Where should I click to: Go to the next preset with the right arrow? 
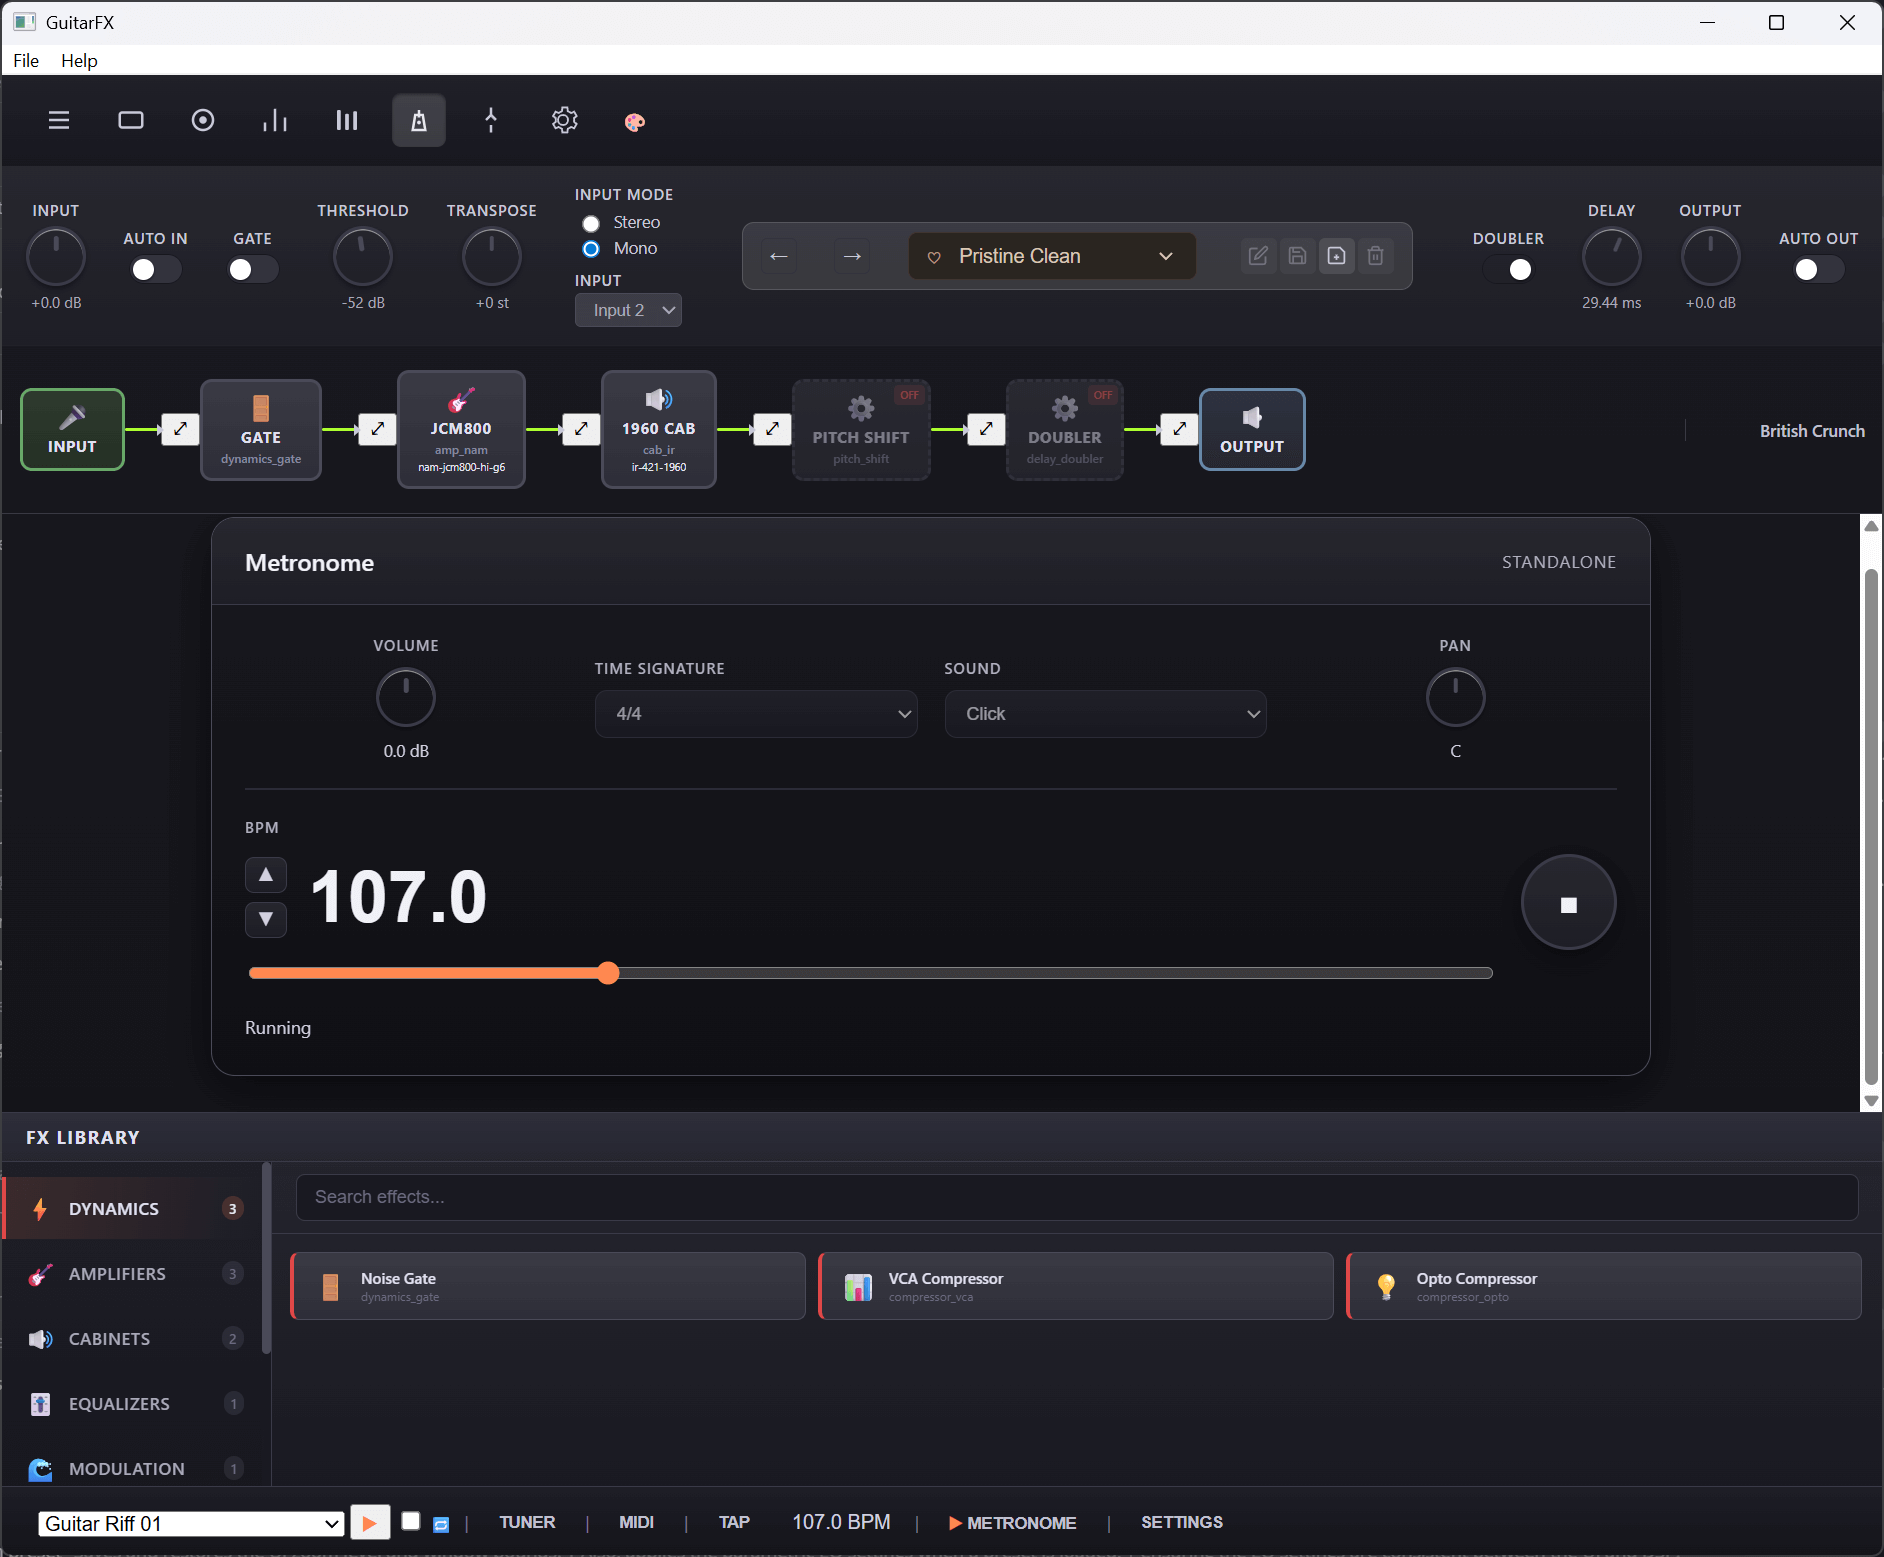pyautogui.click(x=851, y=256)
